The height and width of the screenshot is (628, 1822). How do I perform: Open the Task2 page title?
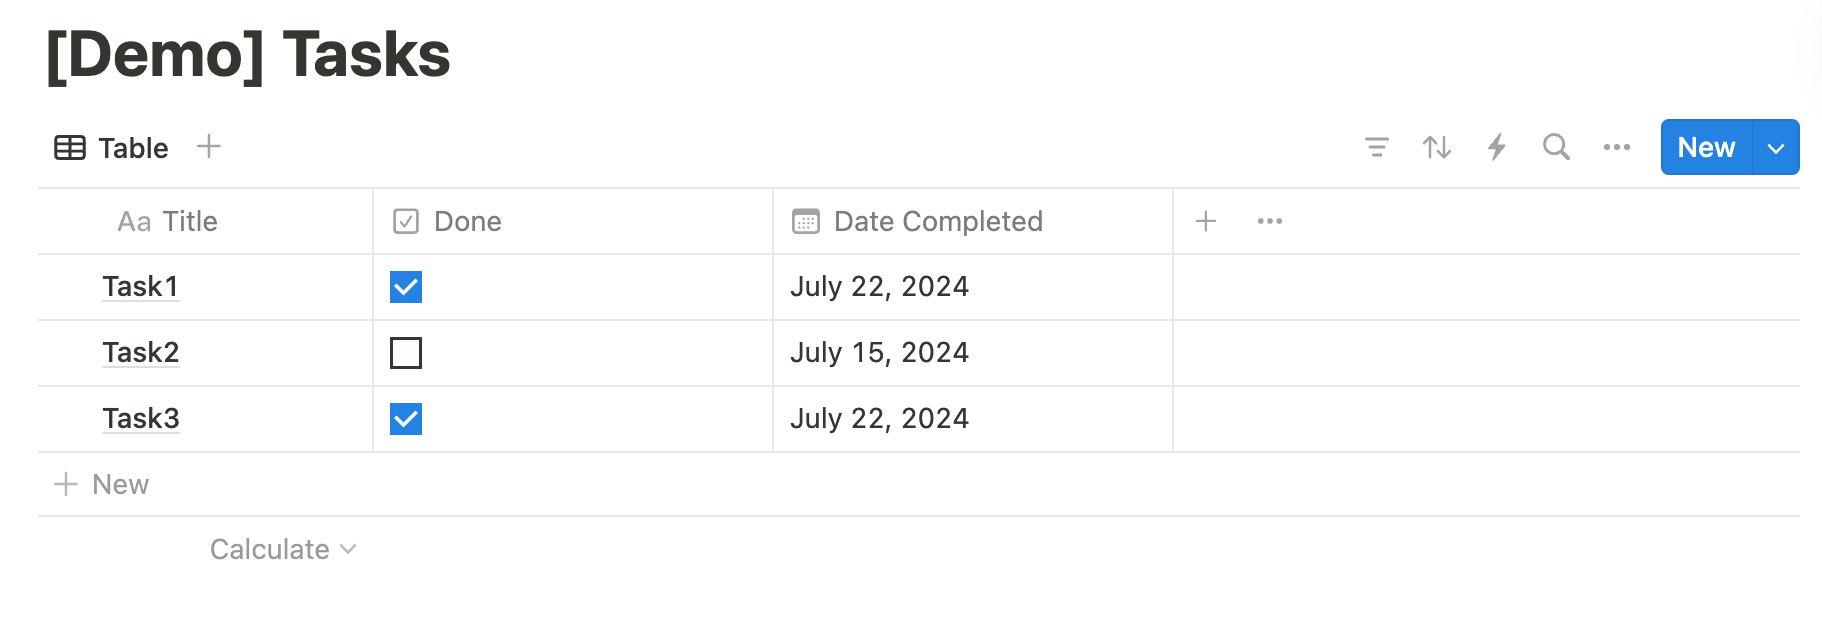click(141, 353)
